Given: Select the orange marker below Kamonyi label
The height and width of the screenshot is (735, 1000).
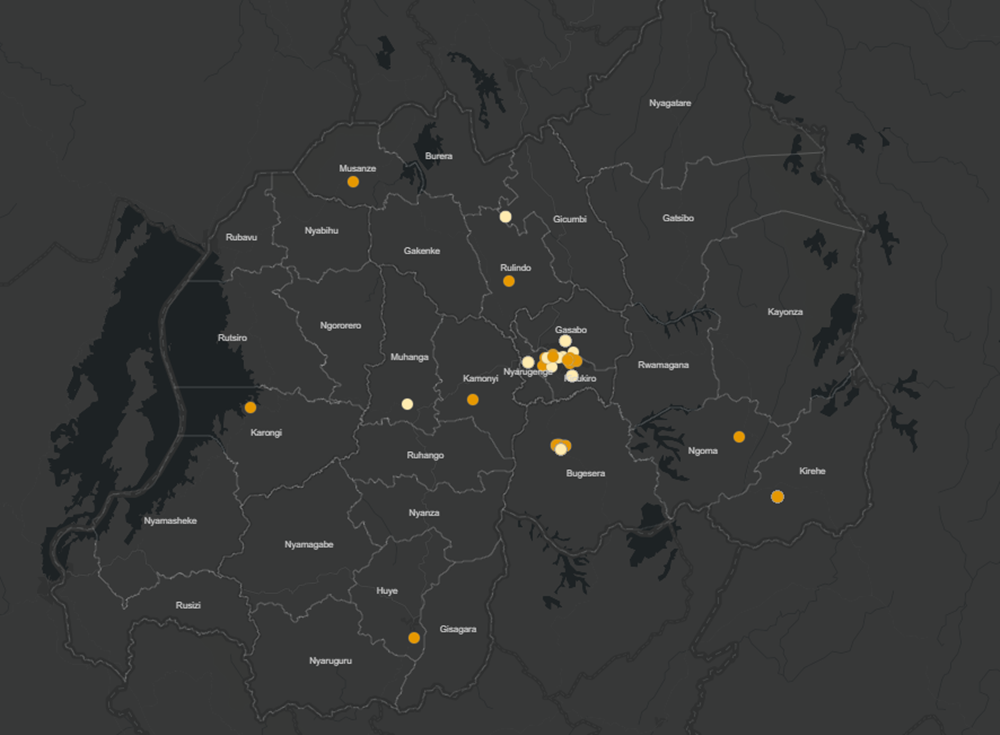Looking at the screenshot, I should pyautogui.click(x=473, y=399).
